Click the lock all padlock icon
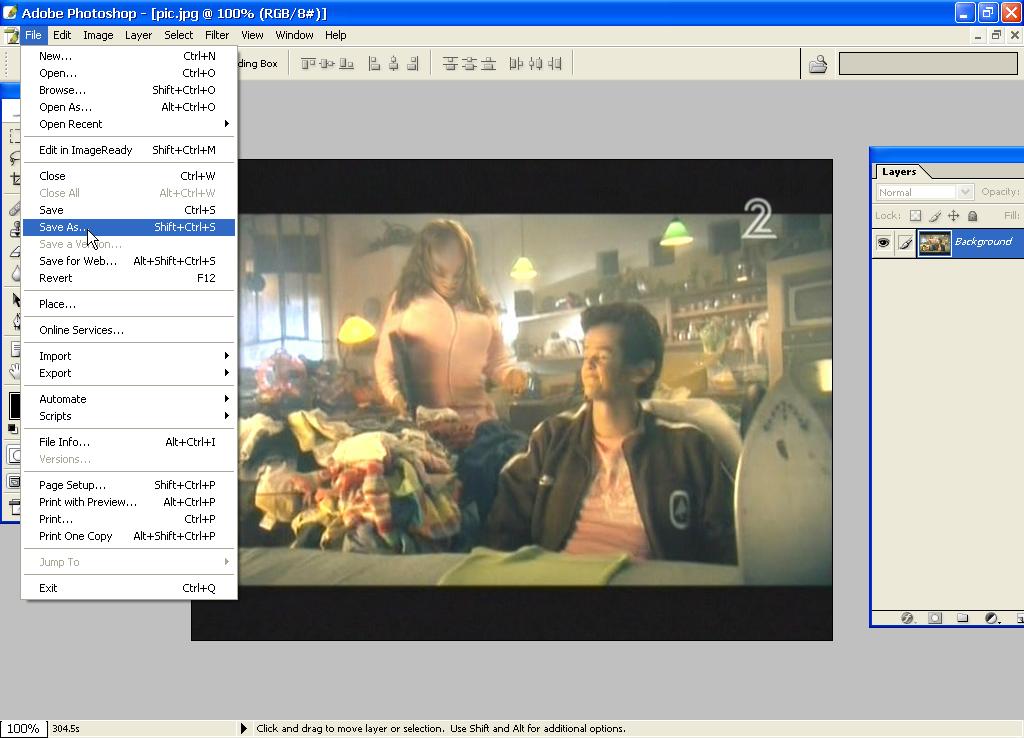This screenshot has height=738, width=1024. point(972,216)
